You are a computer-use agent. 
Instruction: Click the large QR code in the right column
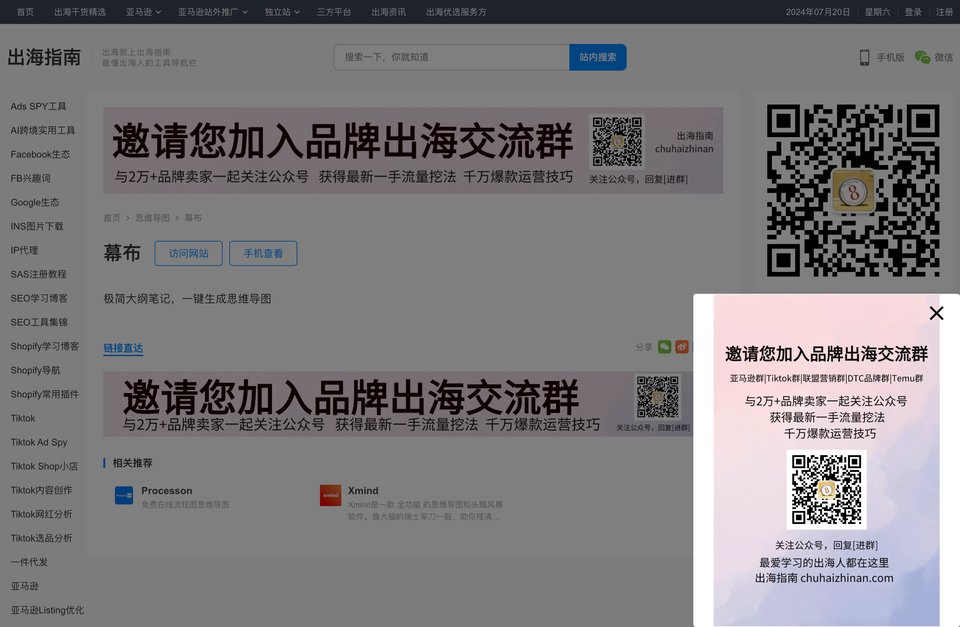point(853,190)
